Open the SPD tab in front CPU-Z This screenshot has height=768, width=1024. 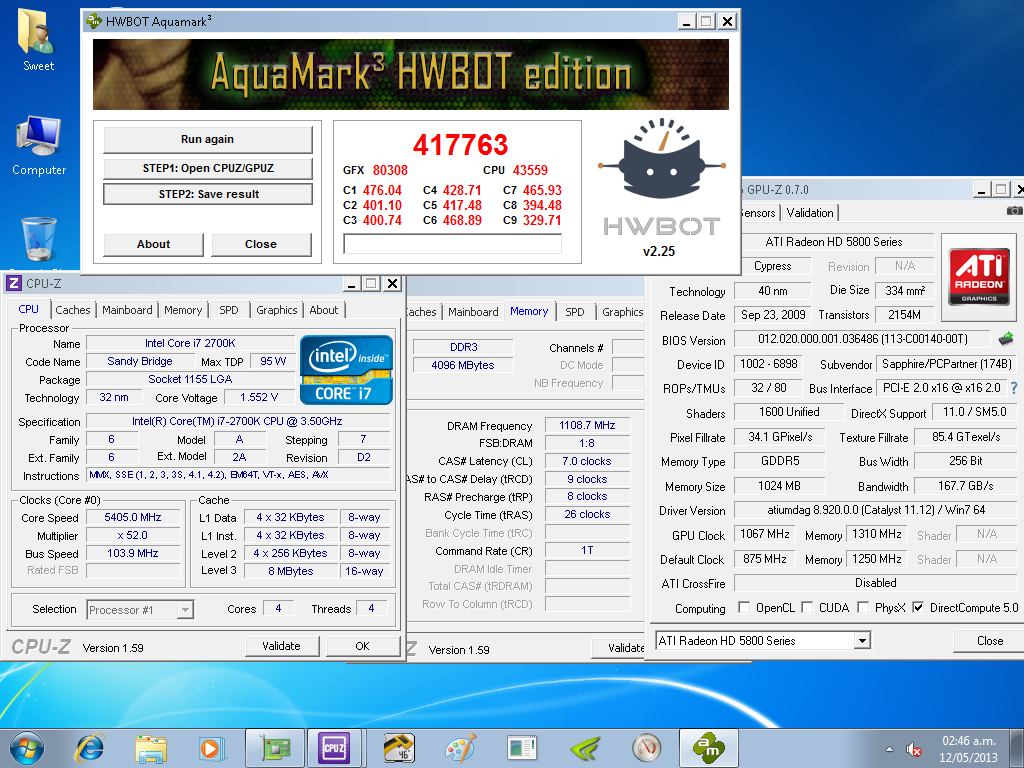pyautogui.click(x=229, y=310)
